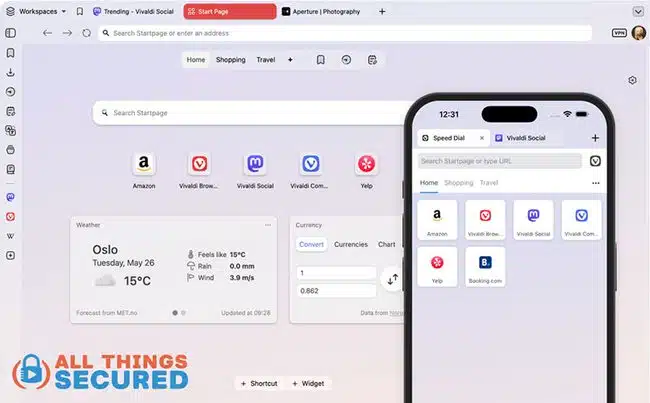Switch to Currencies tab in Currency widget
The width and height of the screenshot is (650, 403).
[351, 244]
